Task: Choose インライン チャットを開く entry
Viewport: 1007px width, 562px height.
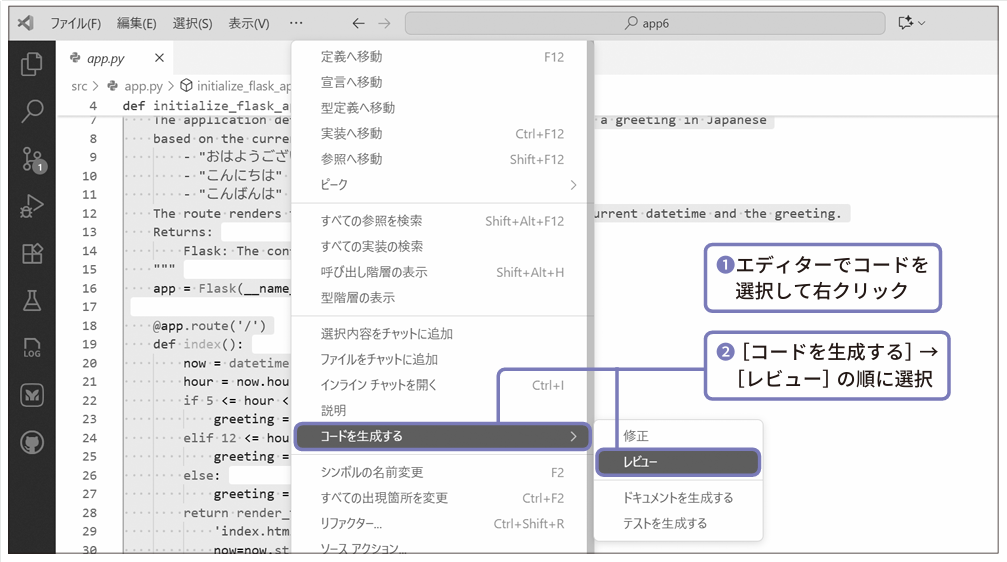Action: [x=442, y=385]
